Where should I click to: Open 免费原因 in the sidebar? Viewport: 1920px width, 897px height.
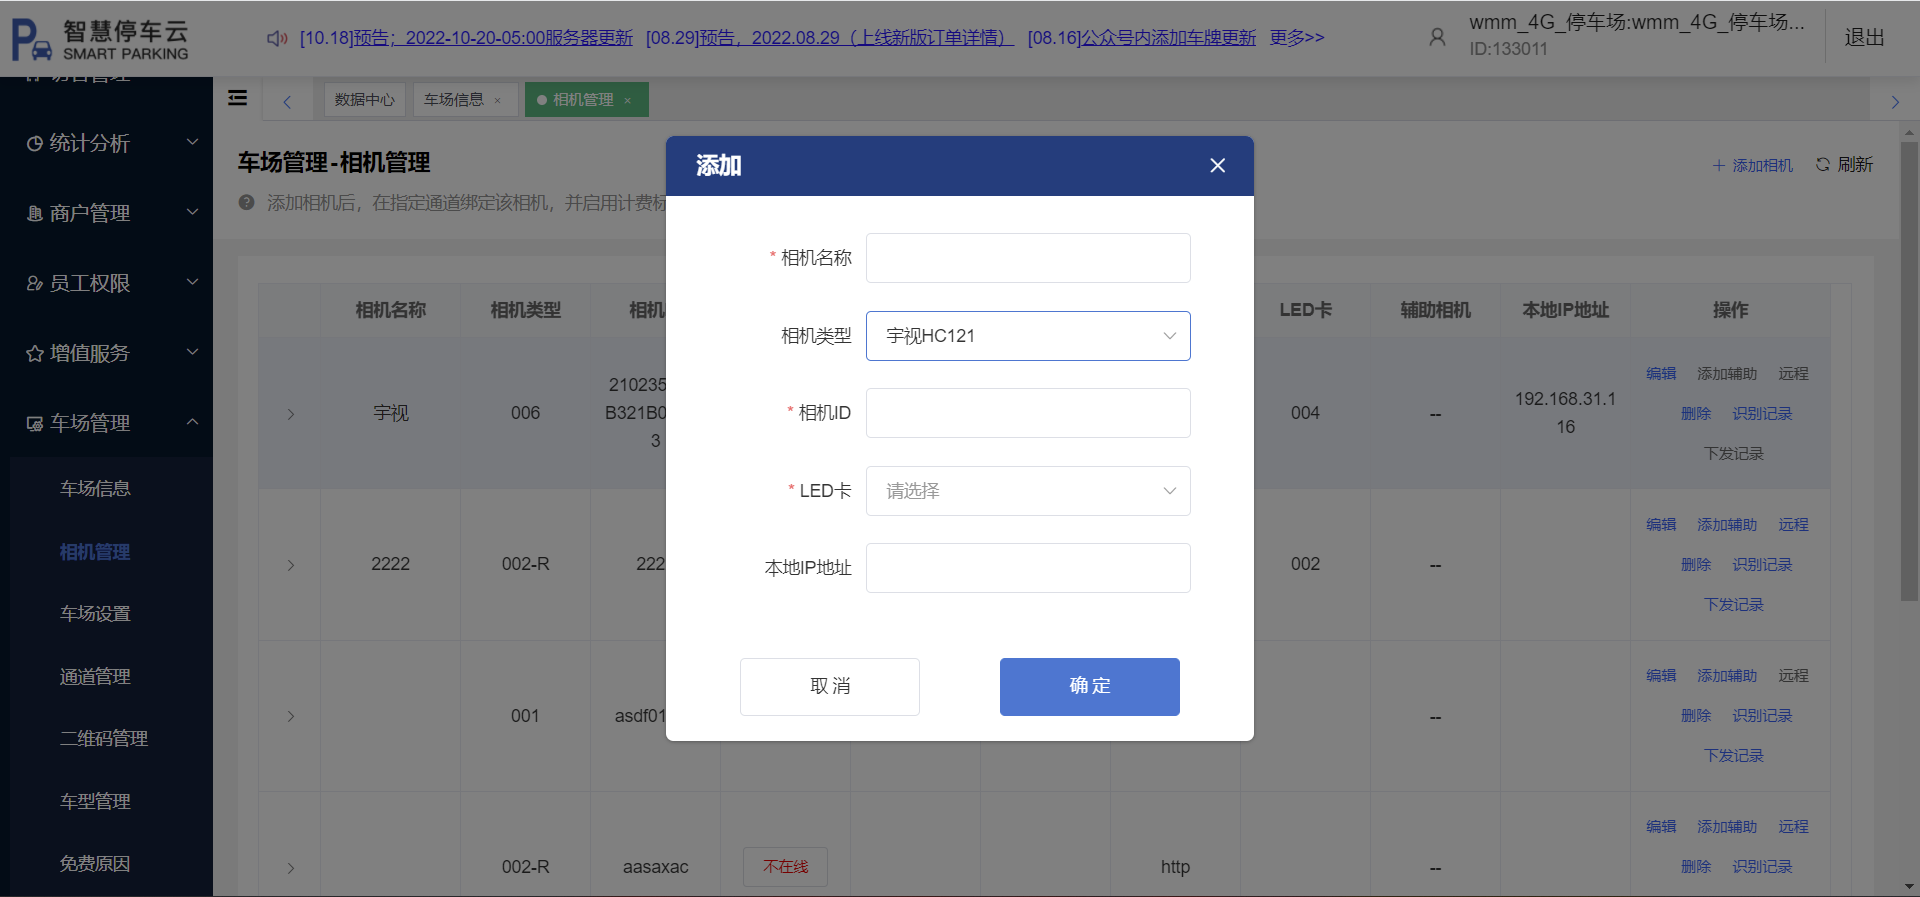point(95,864)
